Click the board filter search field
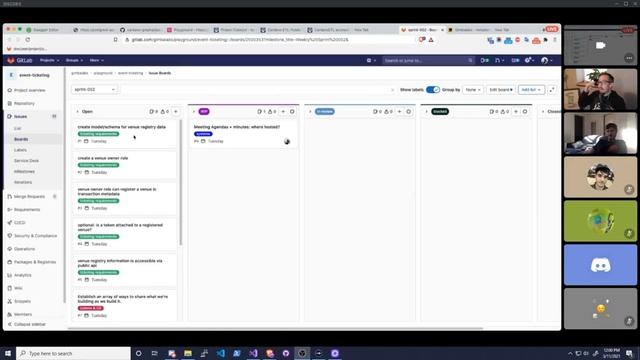Screen dimensions: 640x360 257,89
